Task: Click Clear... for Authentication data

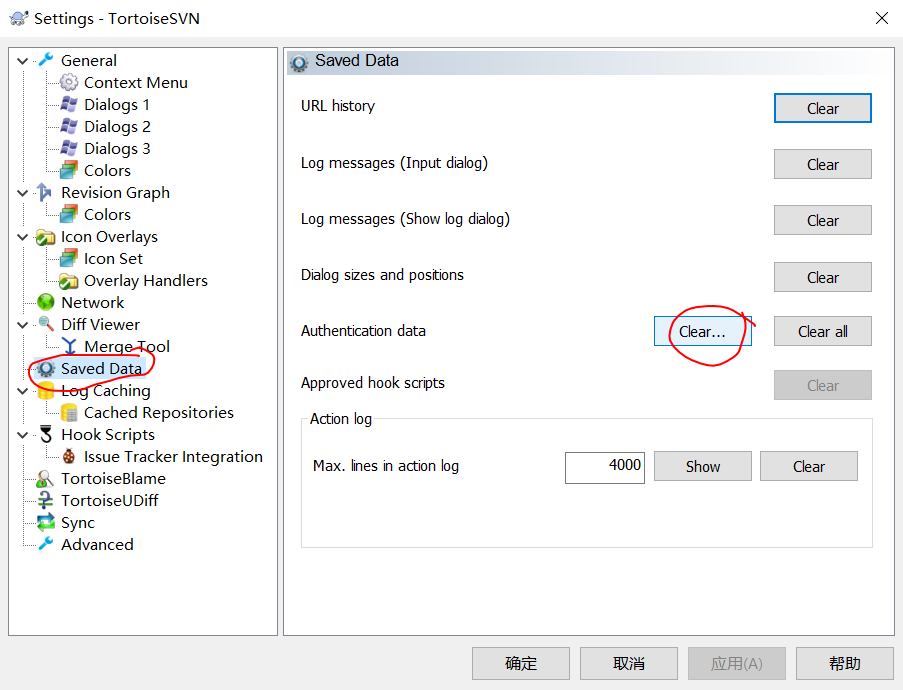Action: pyautogui.click(x=703, y=331)
